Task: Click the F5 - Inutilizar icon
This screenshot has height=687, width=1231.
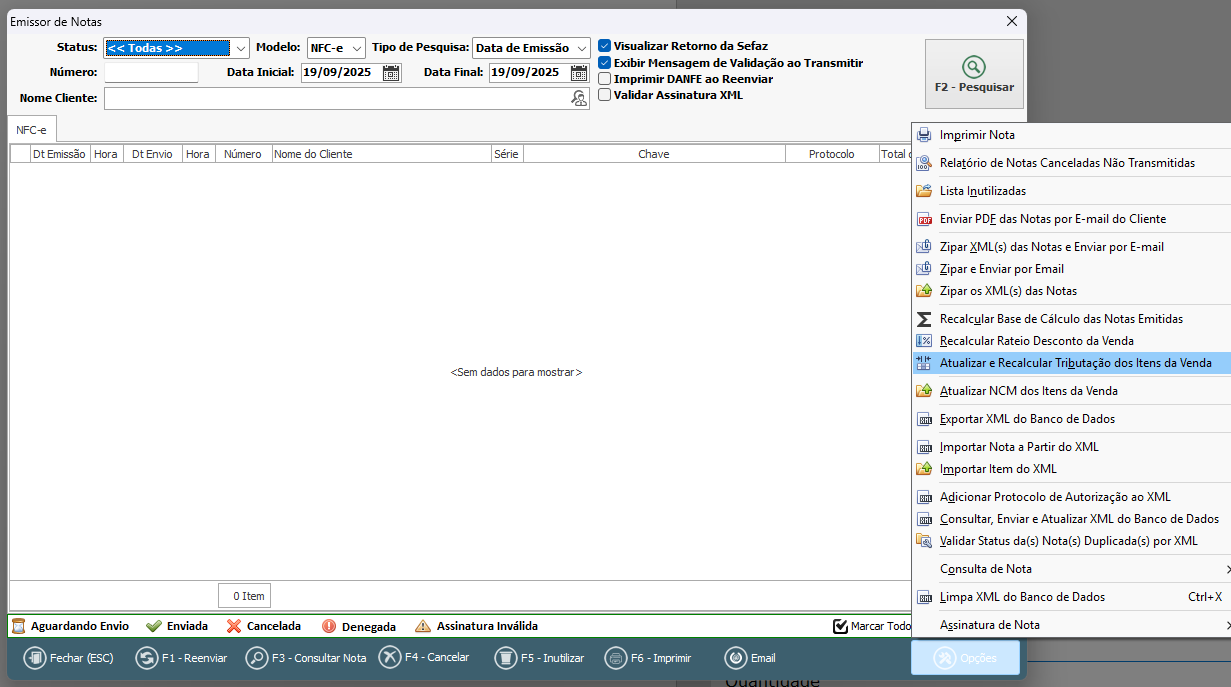Action: [x=506, y=658]
